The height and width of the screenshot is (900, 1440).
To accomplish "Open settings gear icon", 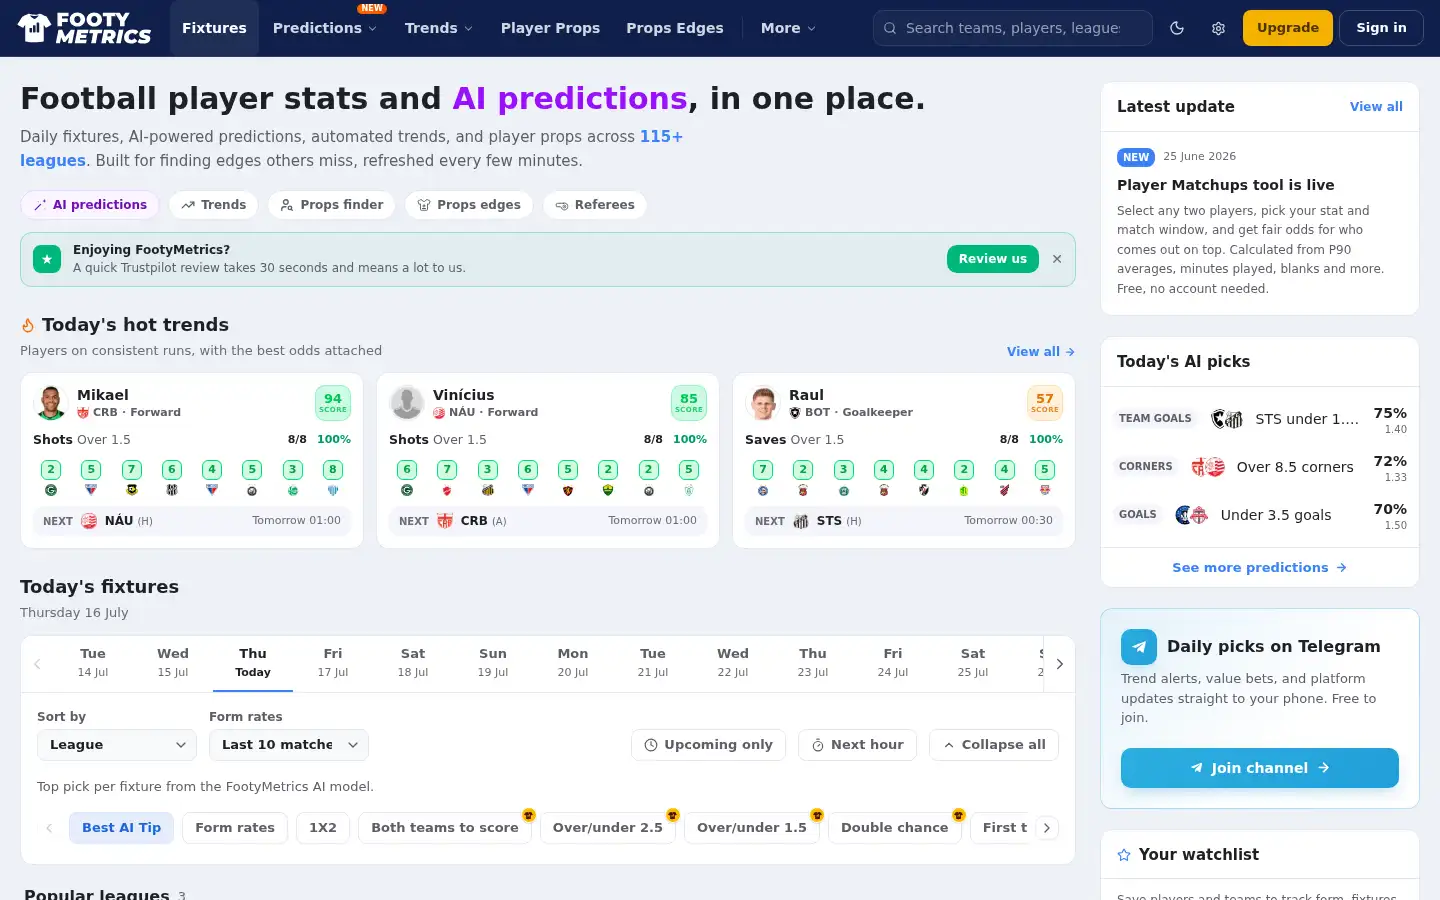I will 1218,28.
